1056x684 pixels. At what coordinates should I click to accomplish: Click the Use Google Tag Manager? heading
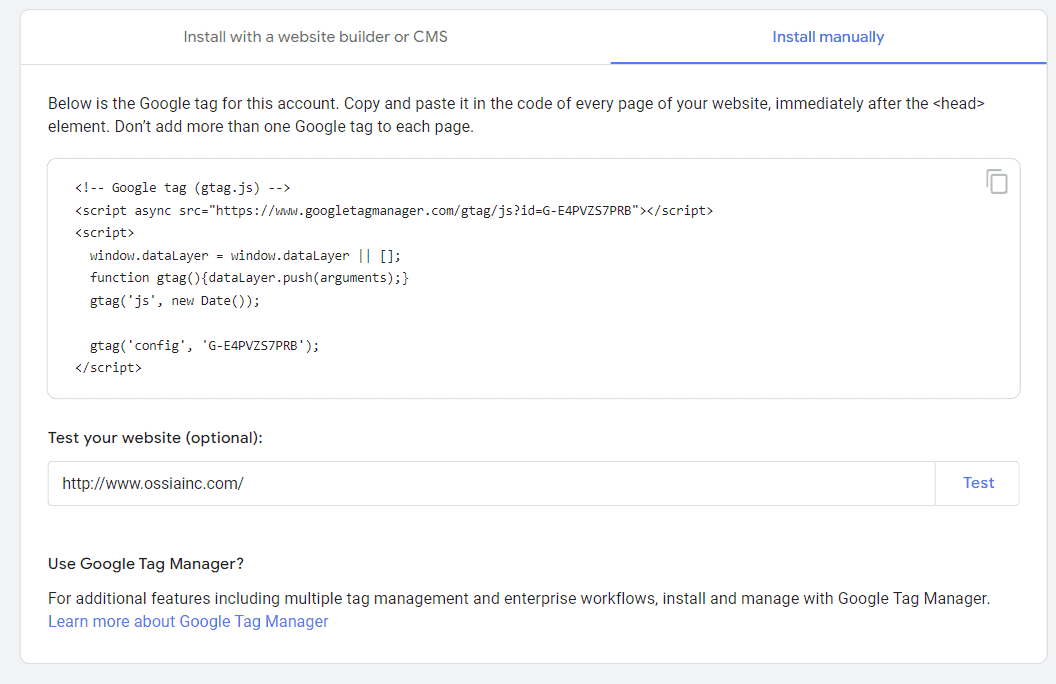pos(145,563)
